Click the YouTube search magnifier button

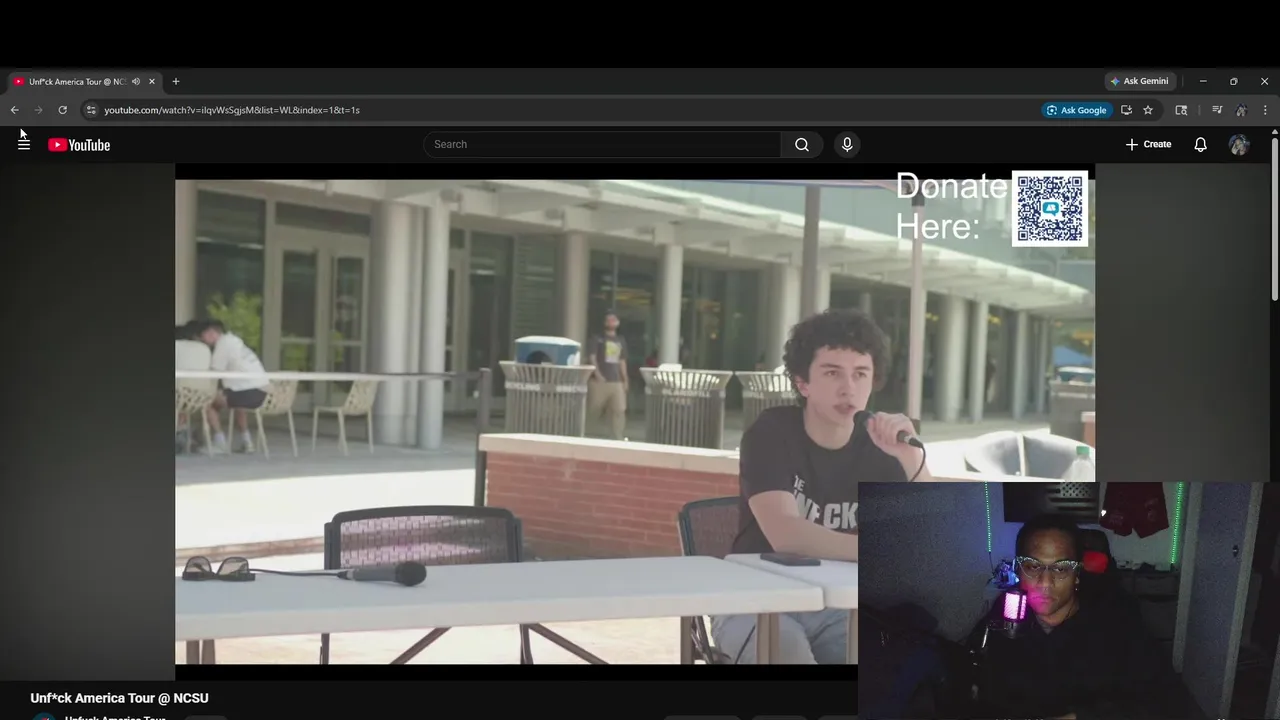click(x=802, y=144)
